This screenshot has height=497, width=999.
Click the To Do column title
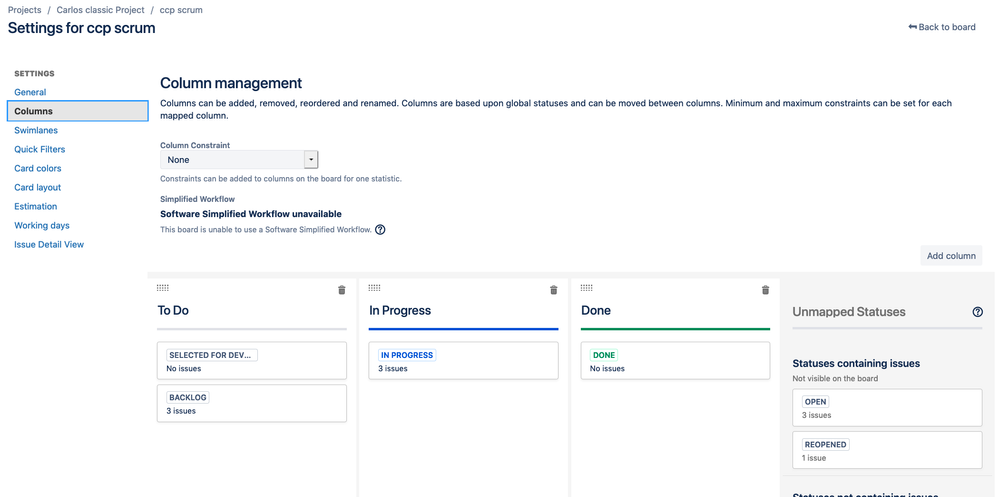(173, 311)
